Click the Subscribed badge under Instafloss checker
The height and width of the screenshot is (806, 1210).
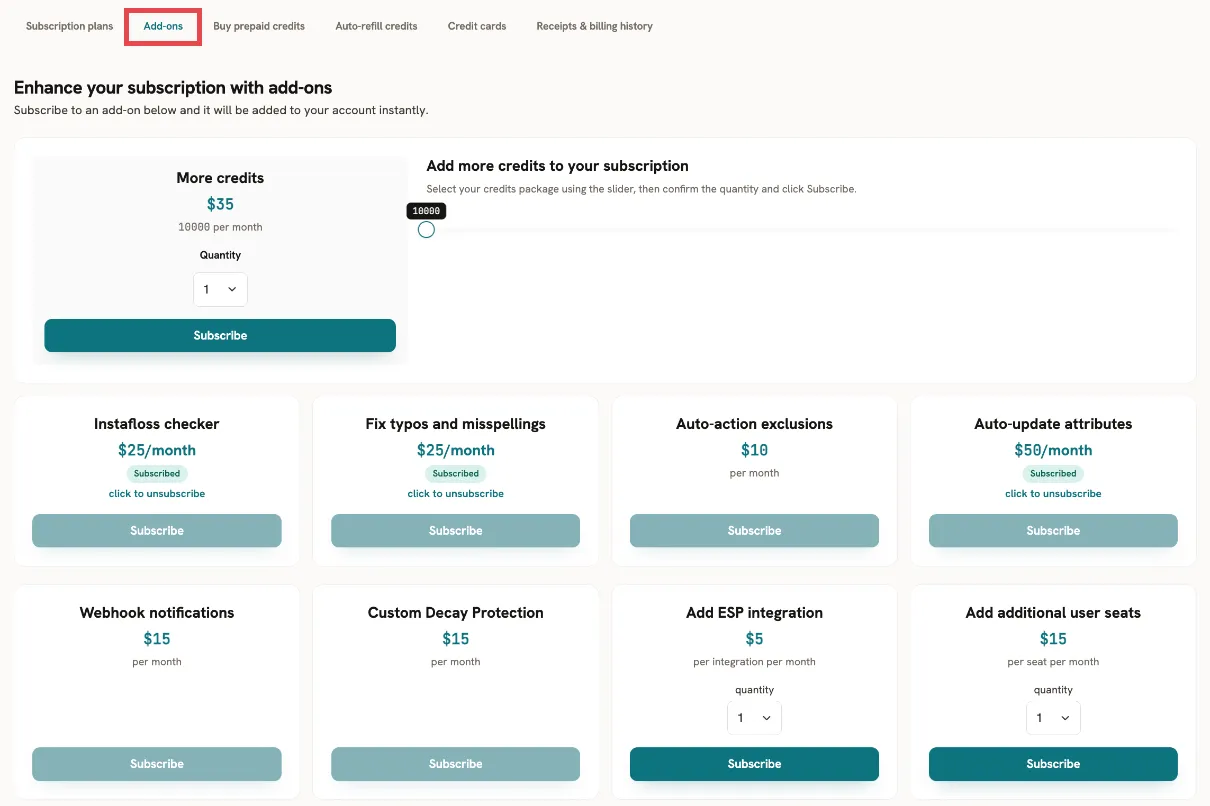pyautogui.click(x=157, y=474)
